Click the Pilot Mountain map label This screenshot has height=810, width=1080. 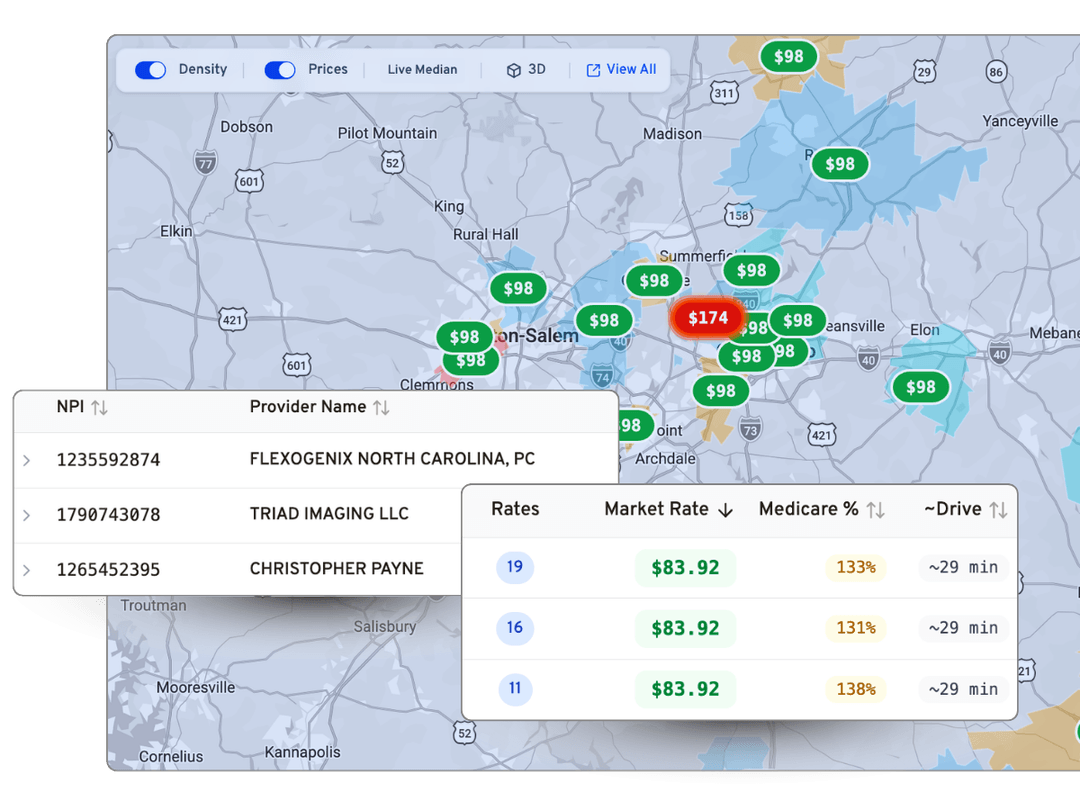coord(387,133)
